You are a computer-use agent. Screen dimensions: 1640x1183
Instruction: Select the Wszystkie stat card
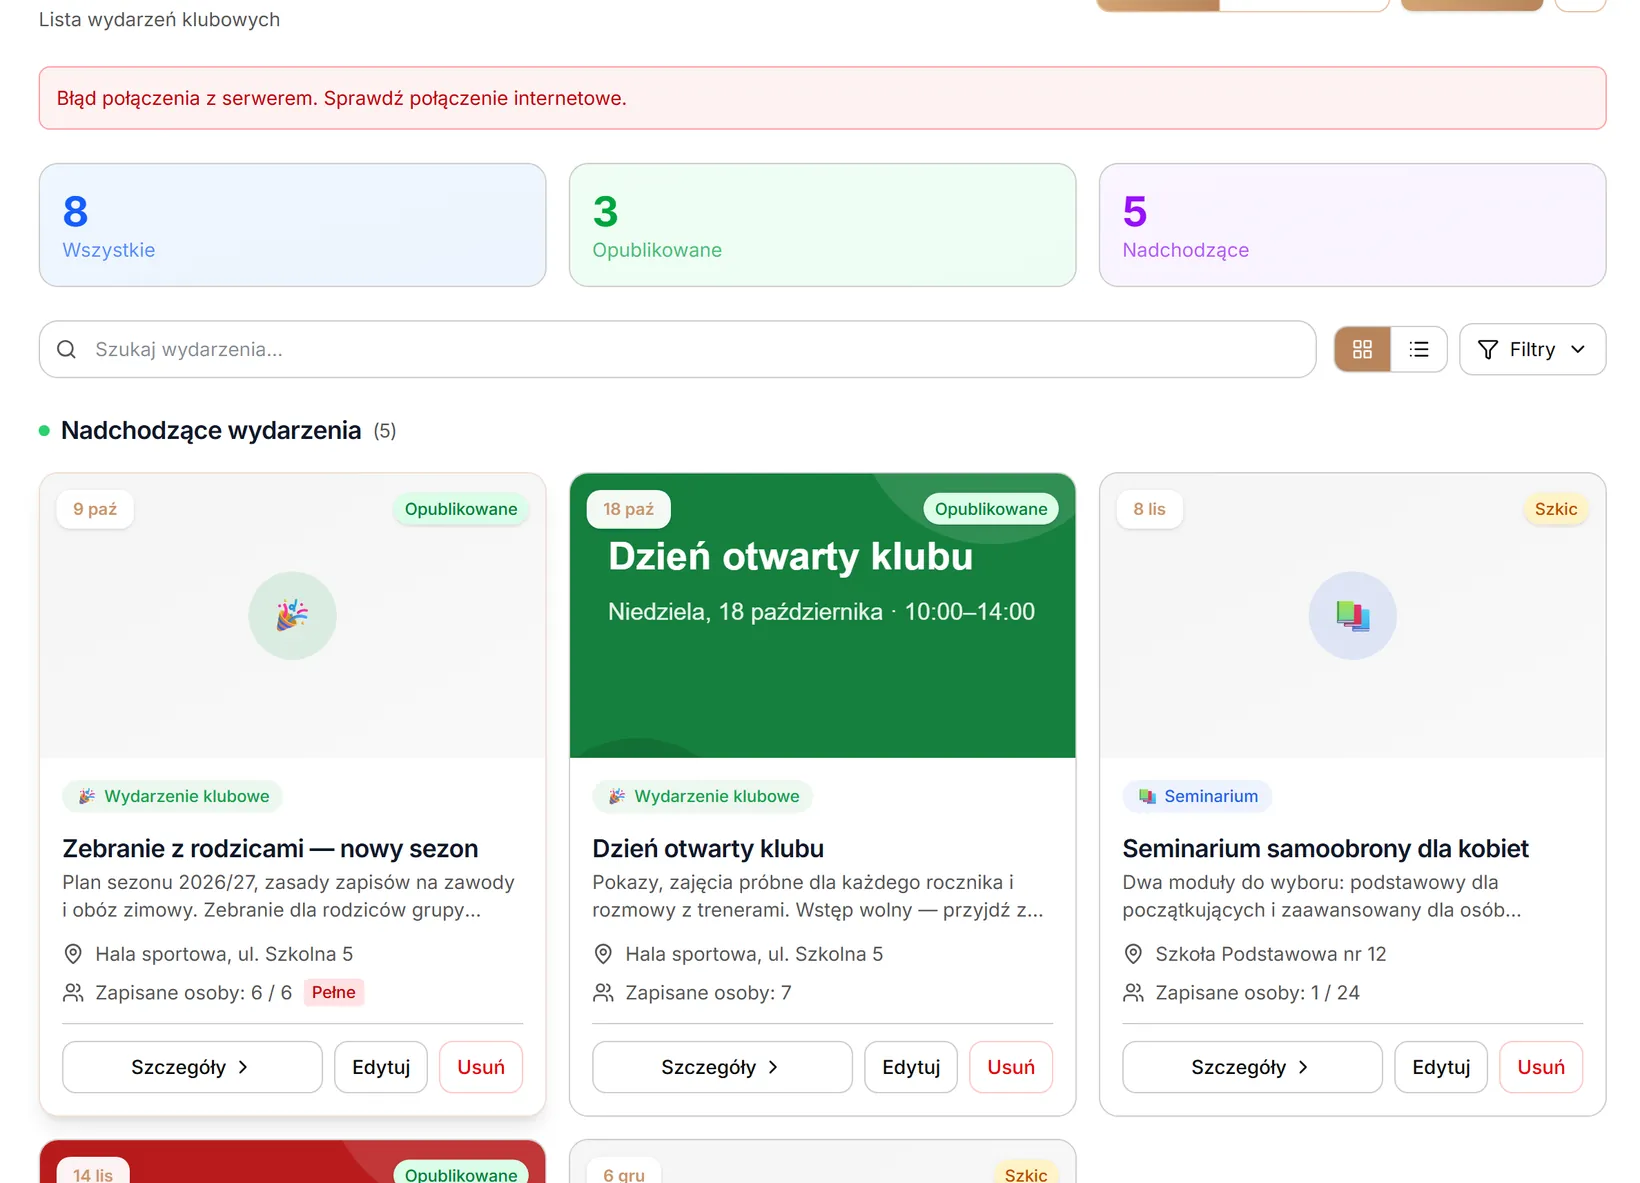pyautogui.click(x=292, y=225)
